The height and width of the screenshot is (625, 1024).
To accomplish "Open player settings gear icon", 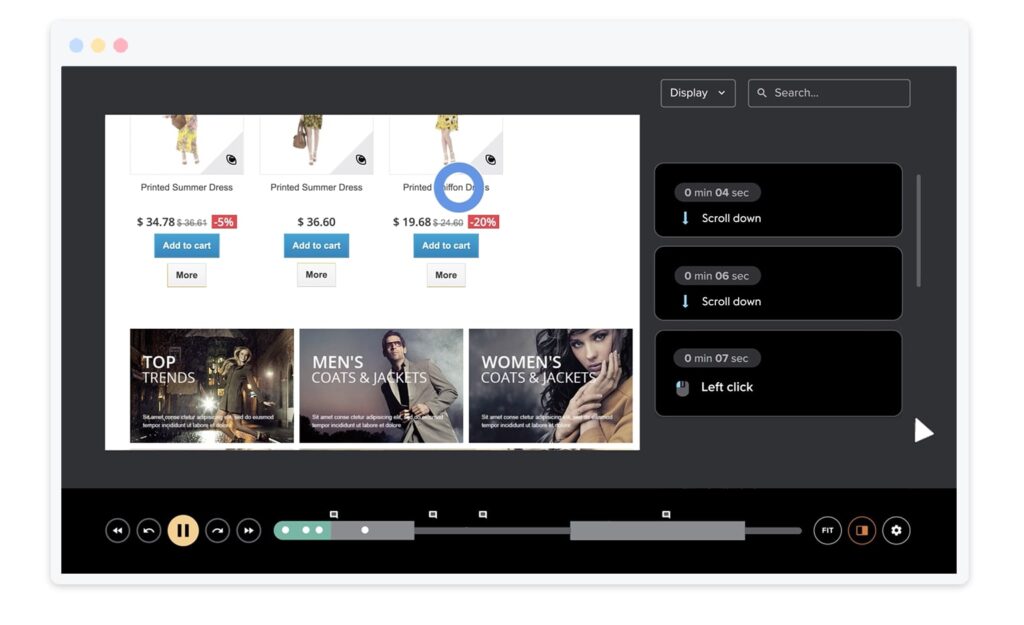I will point(896,530).
